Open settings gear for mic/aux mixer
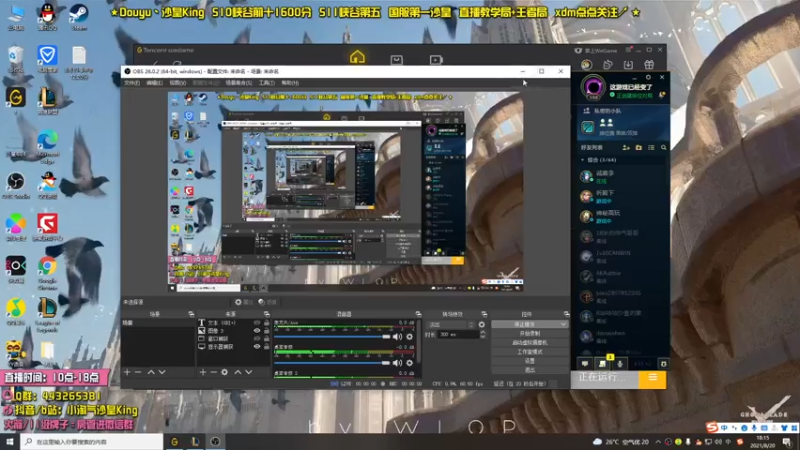Screen dimensions: 800x450 [409, 337]
